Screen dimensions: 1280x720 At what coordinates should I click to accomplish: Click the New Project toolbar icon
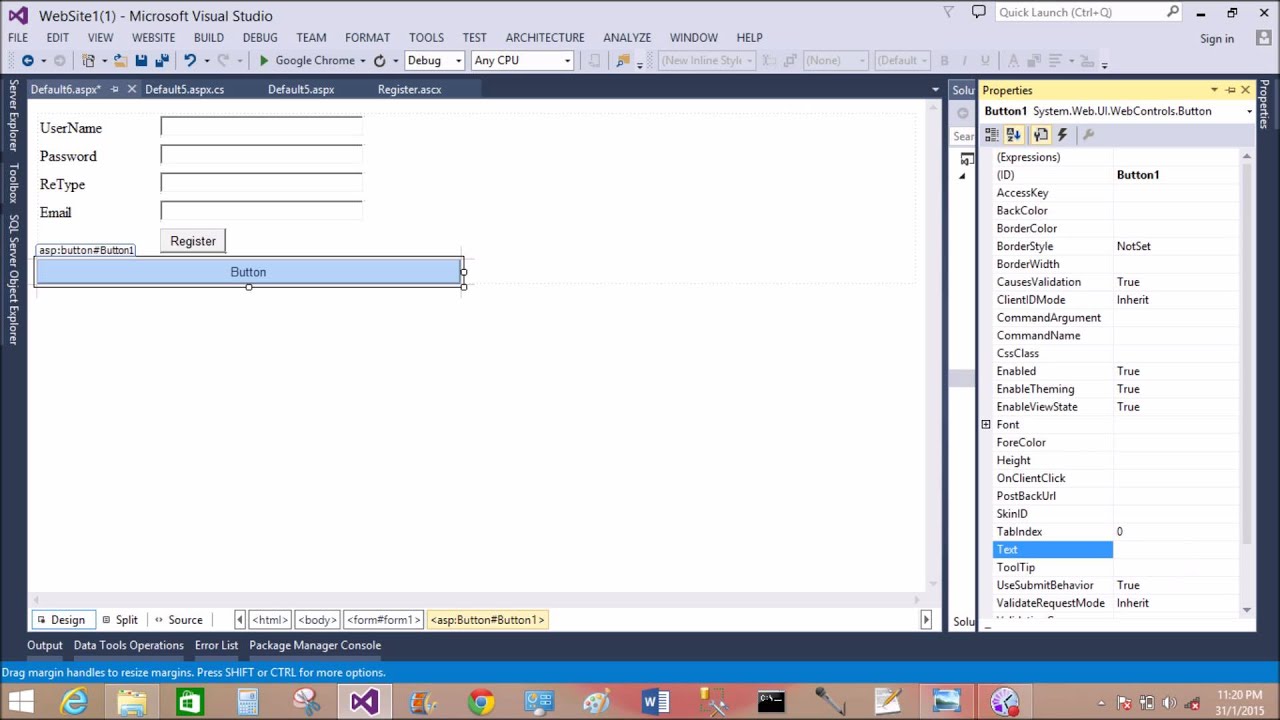pyautogui.click(x=88, y=61)
